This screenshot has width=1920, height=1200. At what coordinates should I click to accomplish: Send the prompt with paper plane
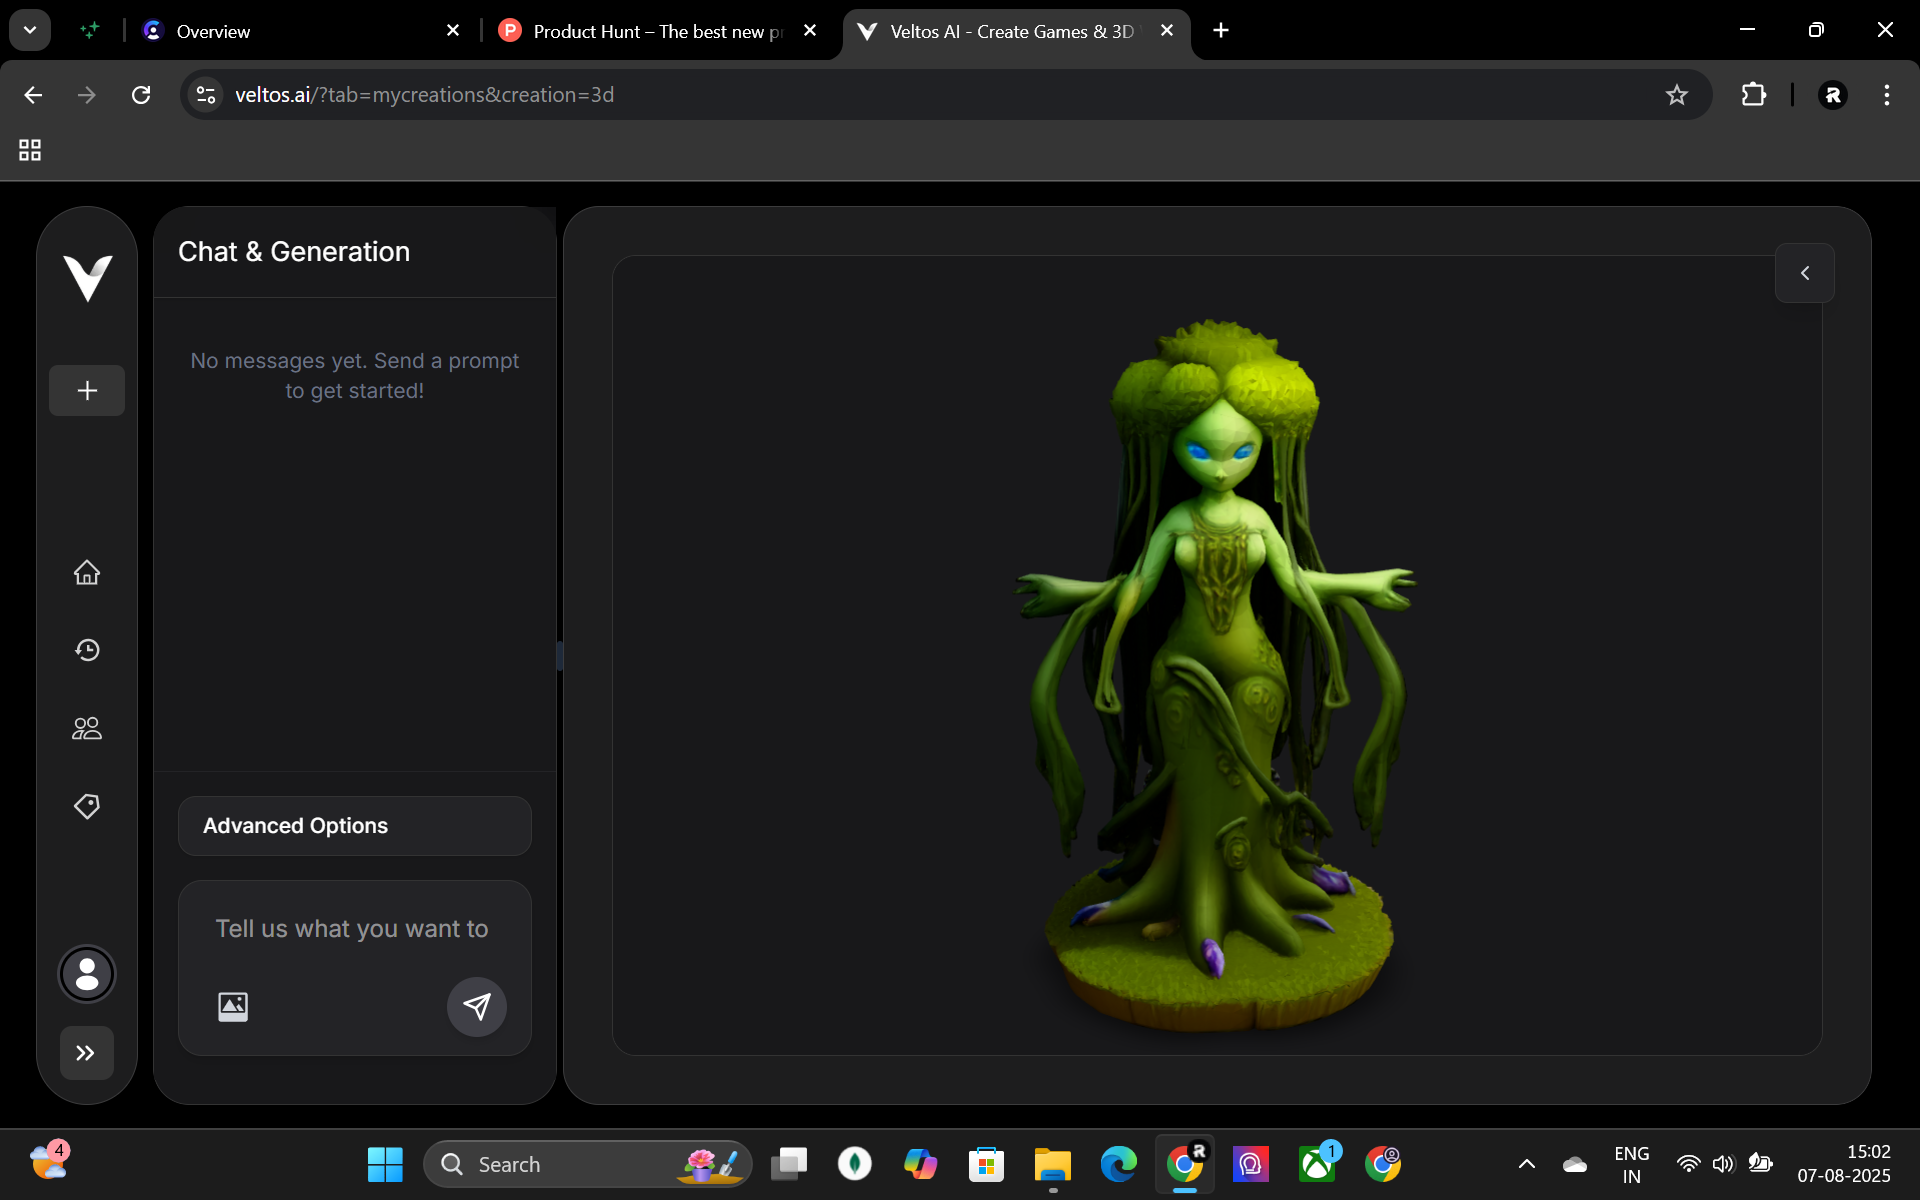pyautogui.click(x=476, y=1006)
